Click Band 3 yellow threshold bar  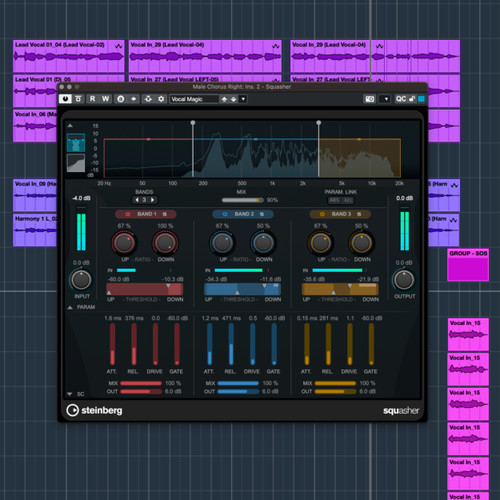[340, 290]
